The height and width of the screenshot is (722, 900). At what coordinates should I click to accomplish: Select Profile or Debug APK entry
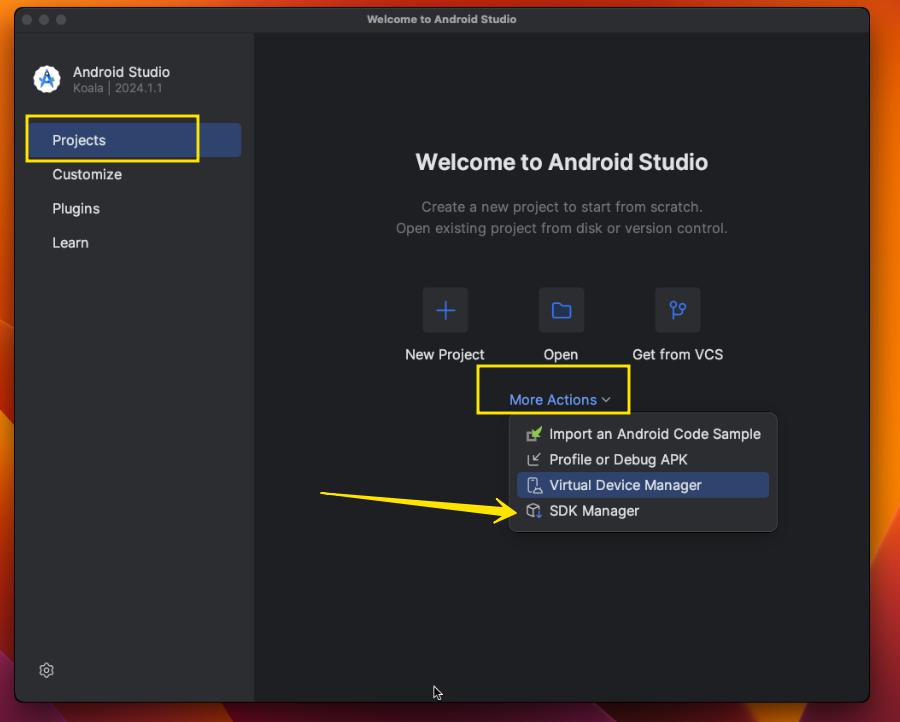(643, 460)
